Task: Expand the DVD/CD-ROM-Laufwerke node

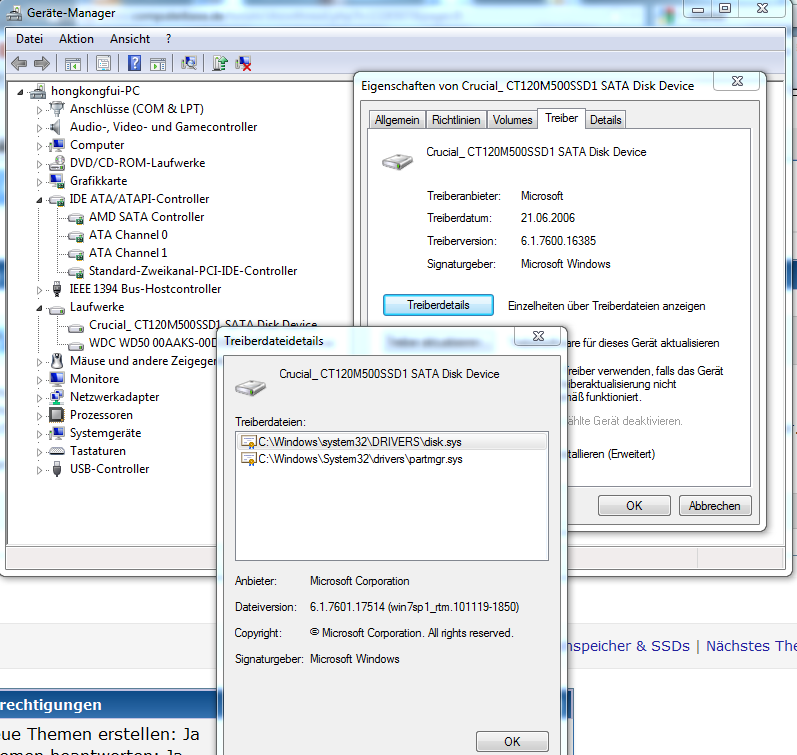Action: [39, 164]
